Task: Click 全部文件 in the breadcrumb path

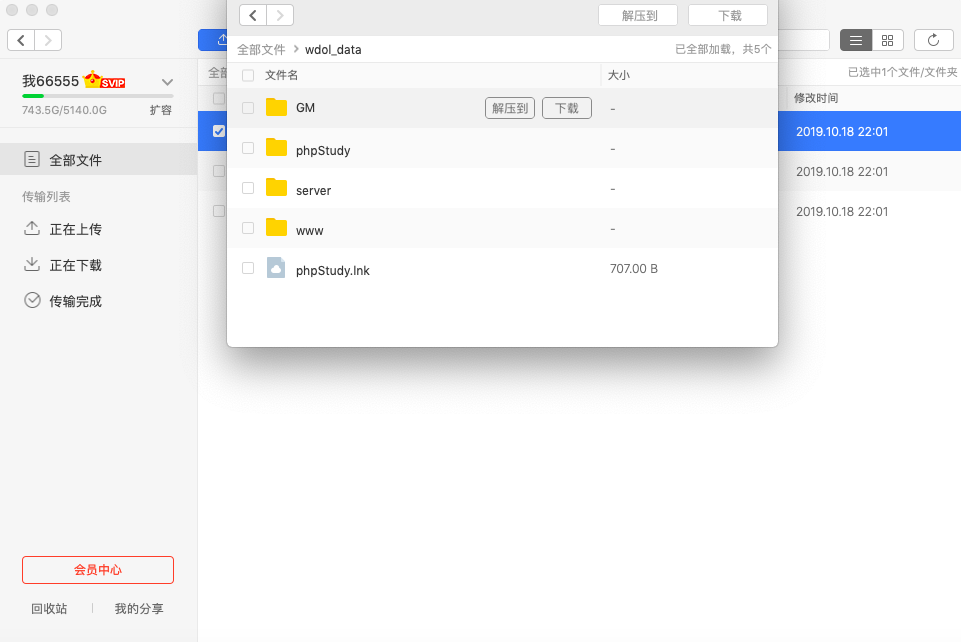Action: 261,49
